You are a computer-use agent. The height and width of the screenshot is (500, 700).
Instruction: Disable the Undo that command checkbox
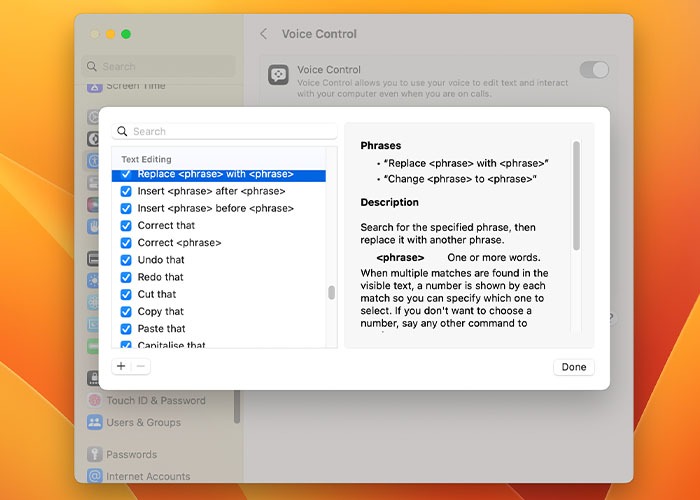[126, 260]
